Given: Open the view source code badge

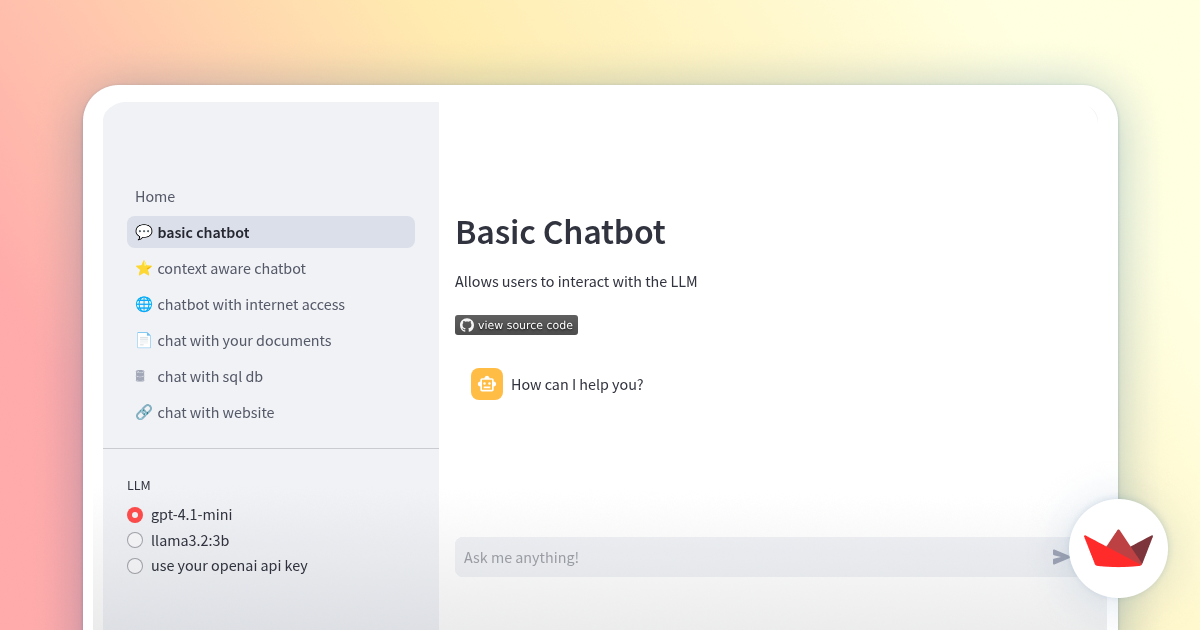Looking at the screenshot, I should pyautogui.click(x=516, y=325).
